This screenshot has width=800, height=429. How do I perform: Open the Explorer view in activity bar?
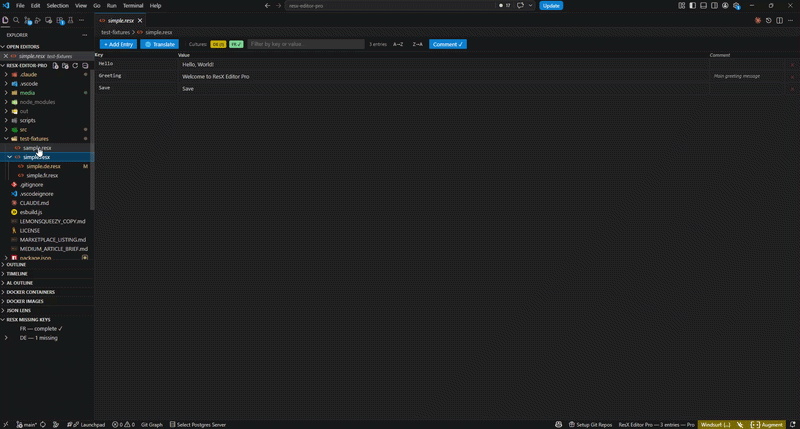pos(5,20)
